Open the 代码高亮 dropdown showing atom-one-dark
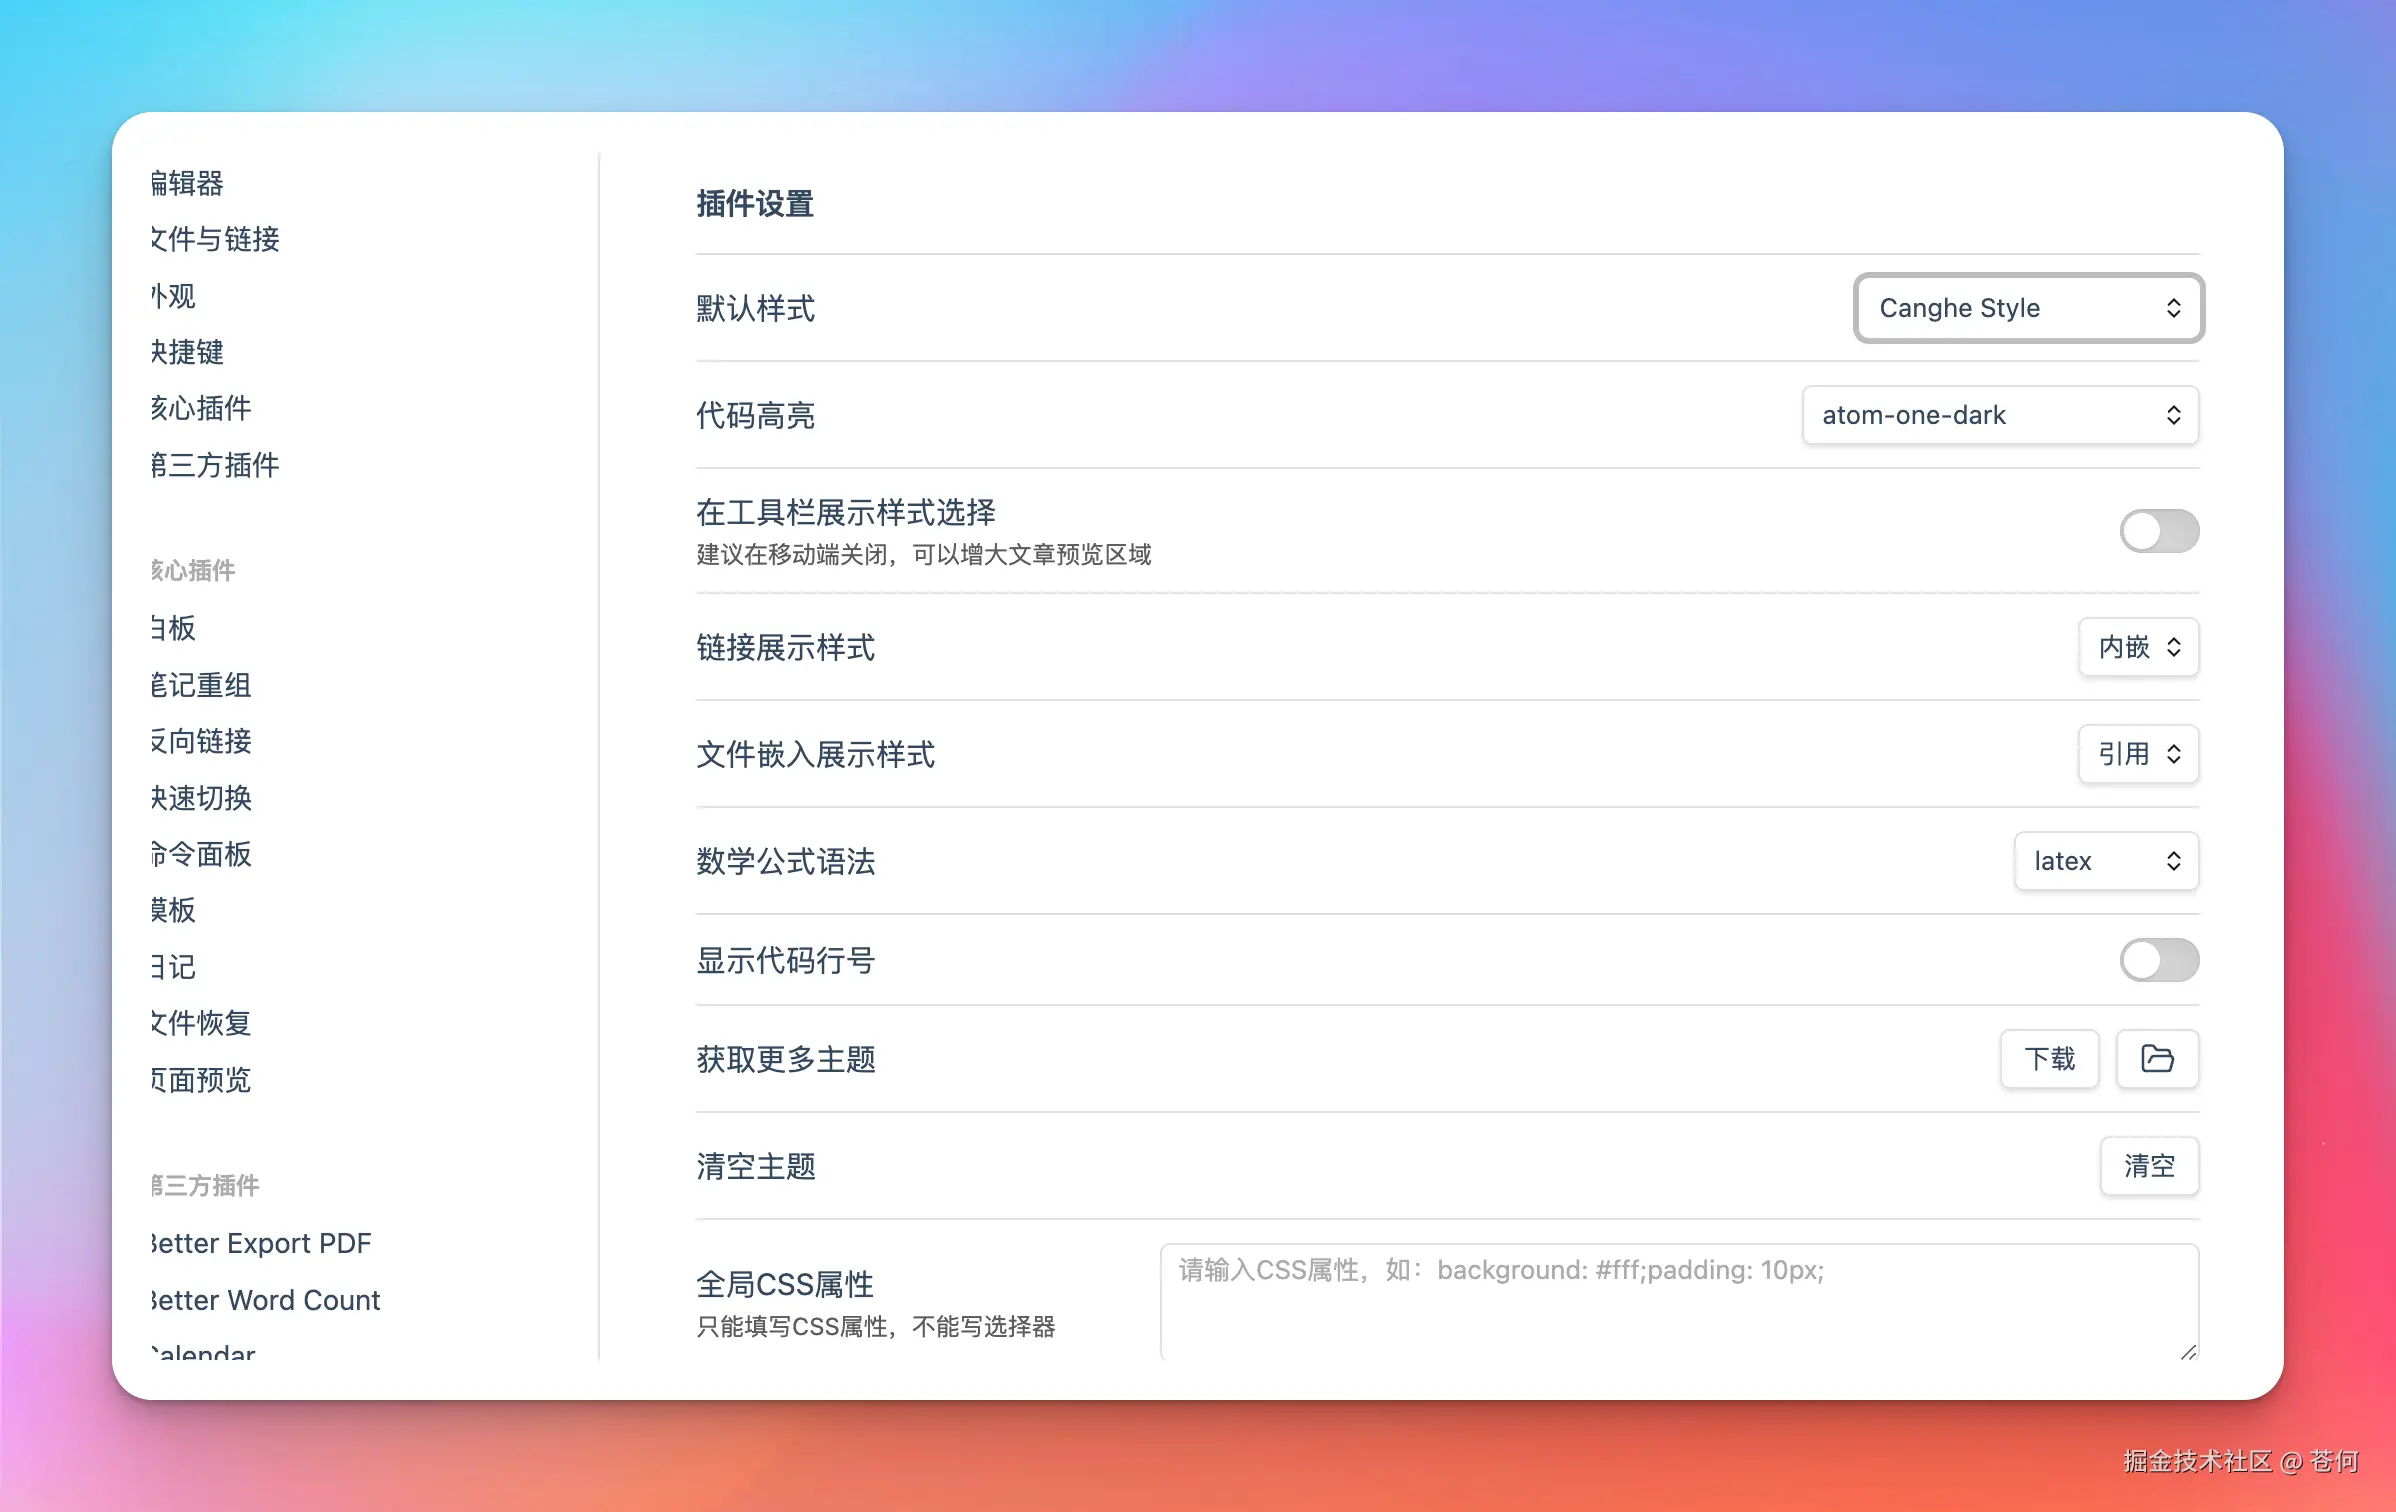This screenshot has height=1512, width=2396. 1999,415
